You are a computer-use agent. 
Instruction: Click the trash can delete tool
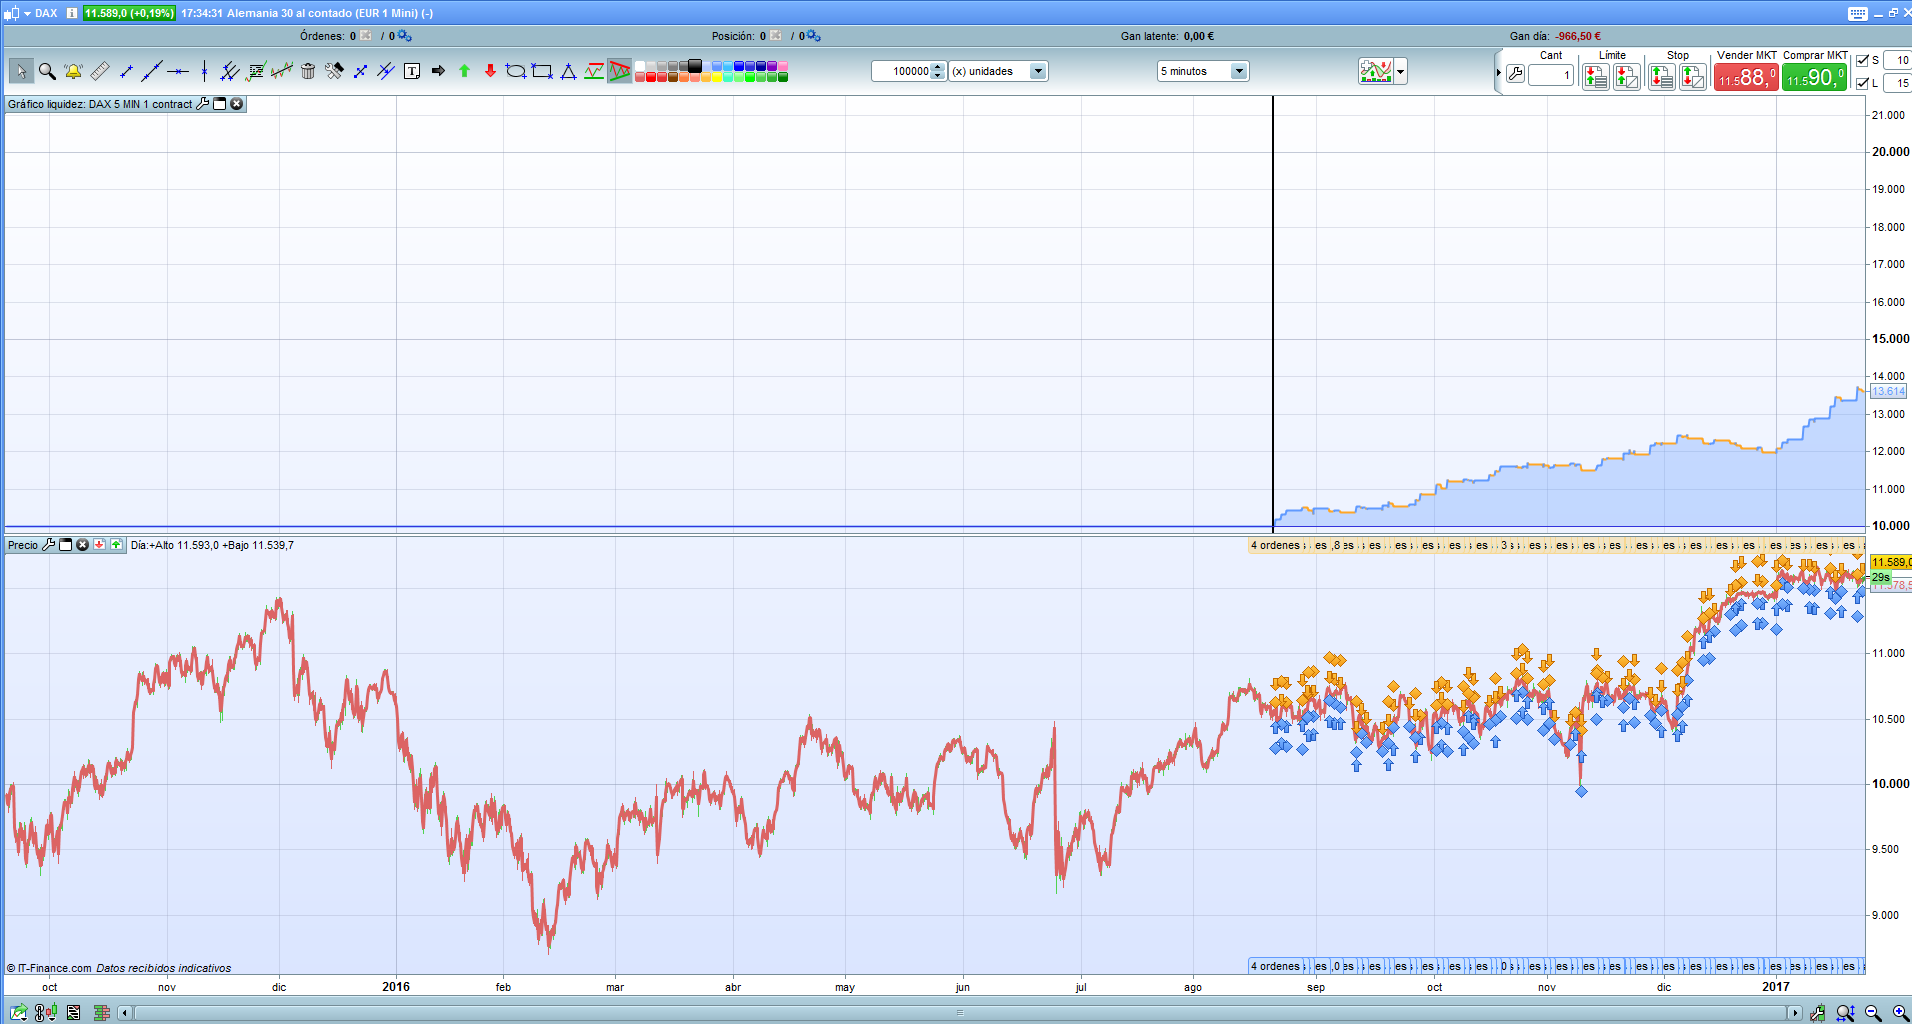pyautogui.click(x=308, y=71)
